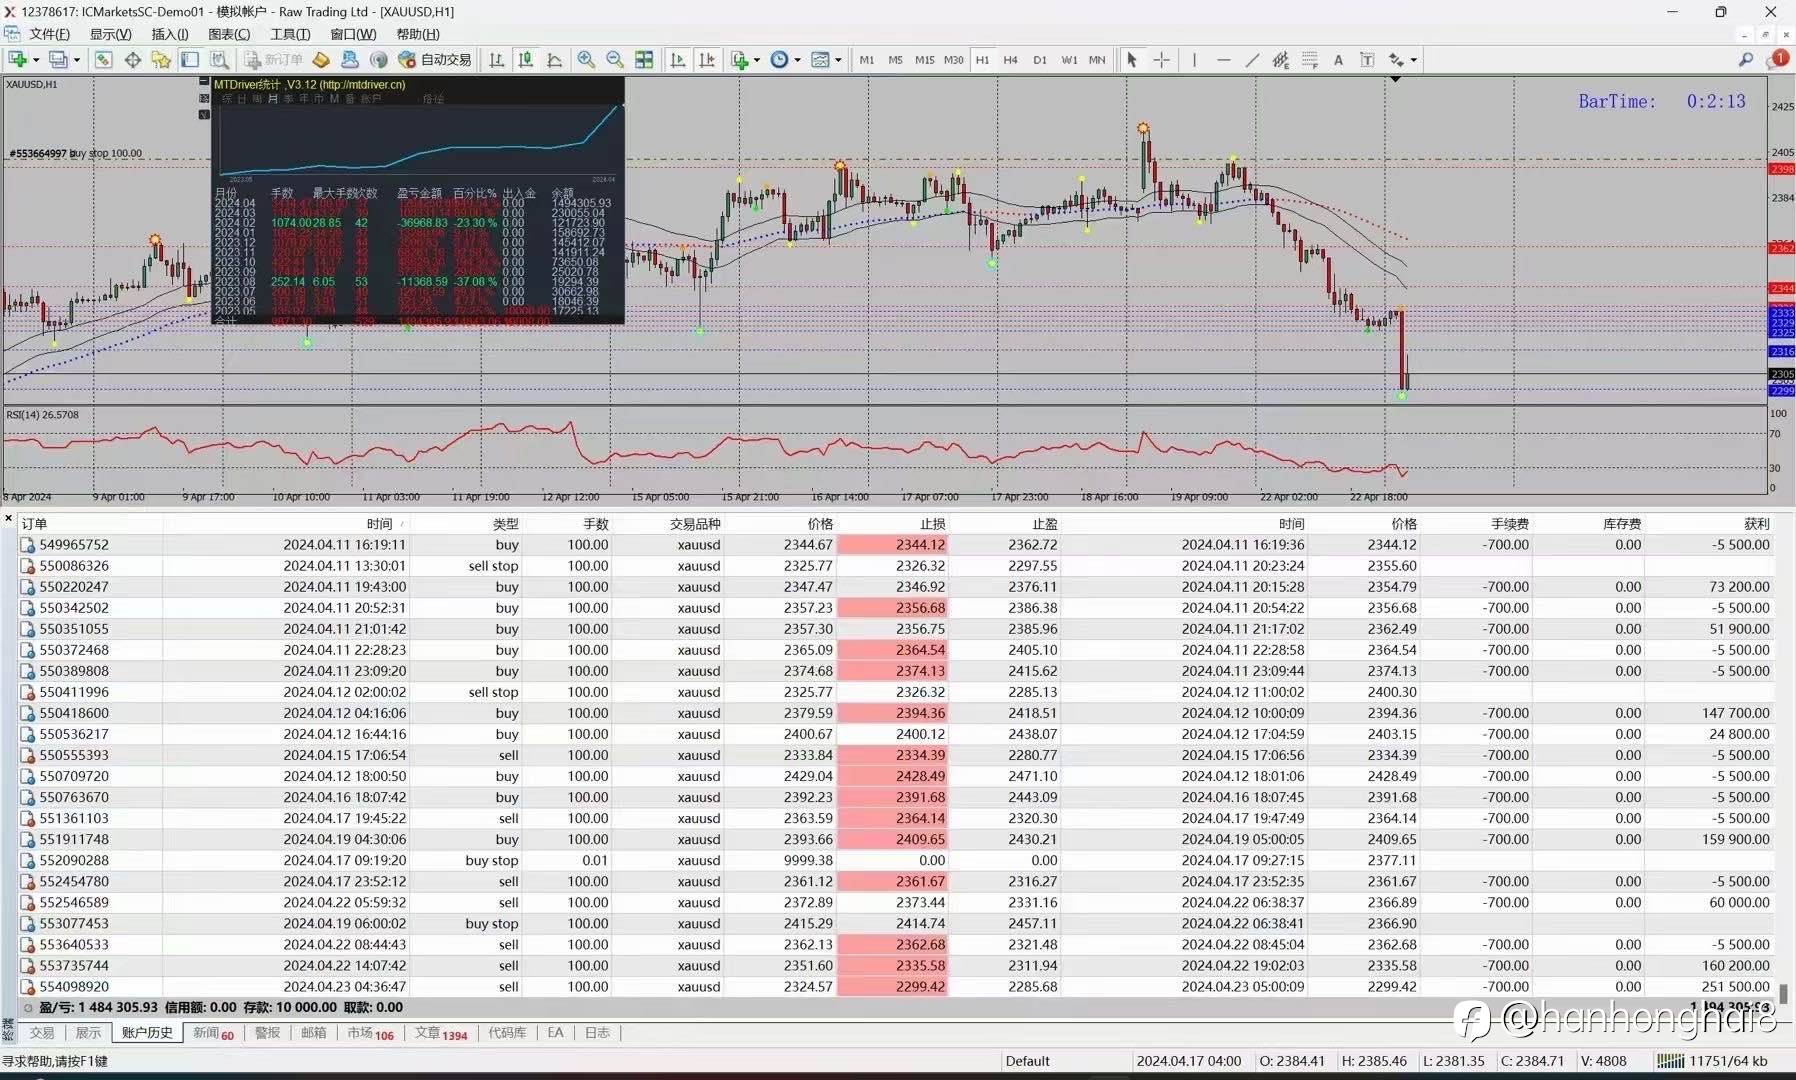Sort by the 订单 order column header
This screenshot has height=1080, width=1796.
pyautogui.click(x=34, y=524)
